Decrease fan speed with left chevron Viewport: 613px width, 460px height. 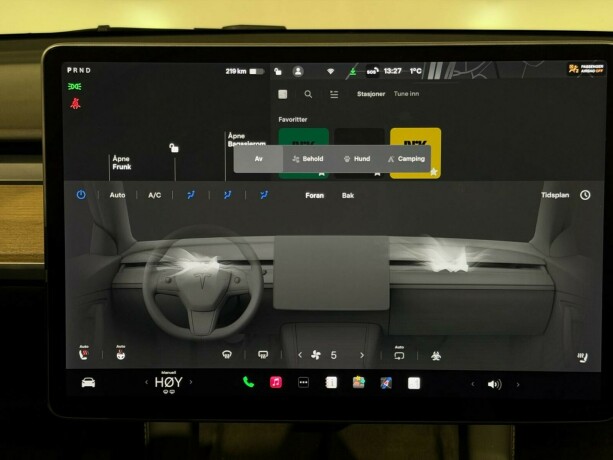[x=300, y=355]
